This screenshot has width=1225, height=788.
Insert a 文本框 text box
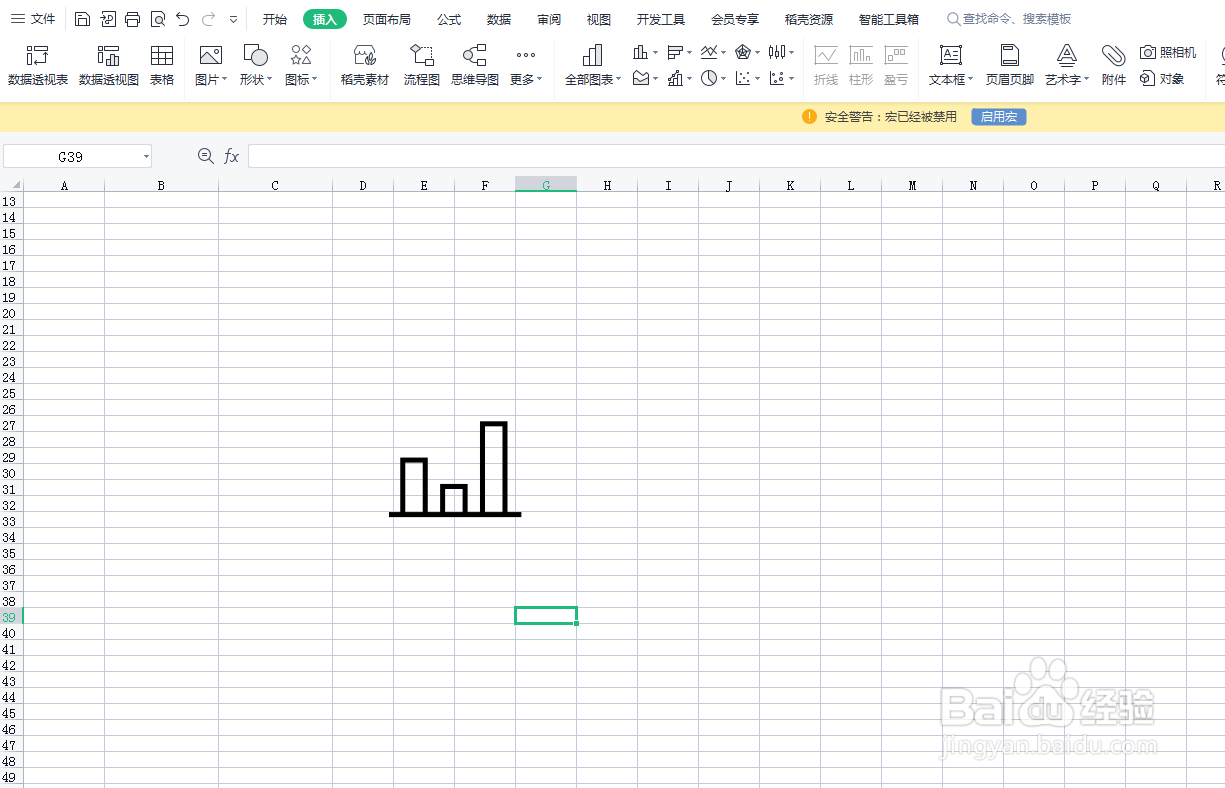pos(951,65)
